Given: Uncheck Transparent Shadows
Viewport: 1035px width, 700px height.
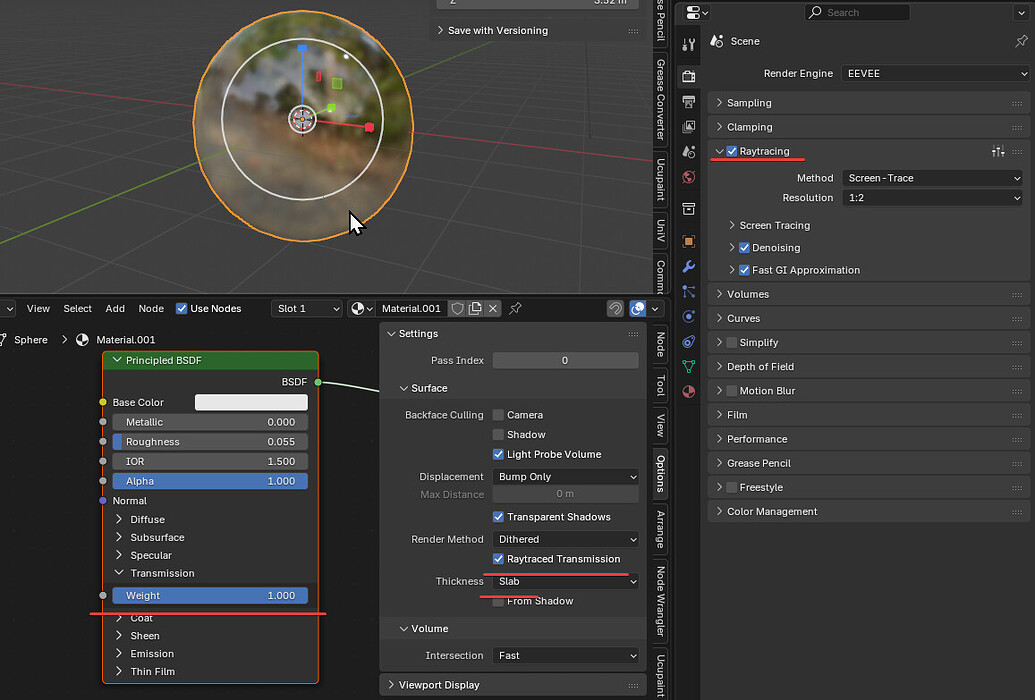Looking at the screenshot, I should click(498, 516).
